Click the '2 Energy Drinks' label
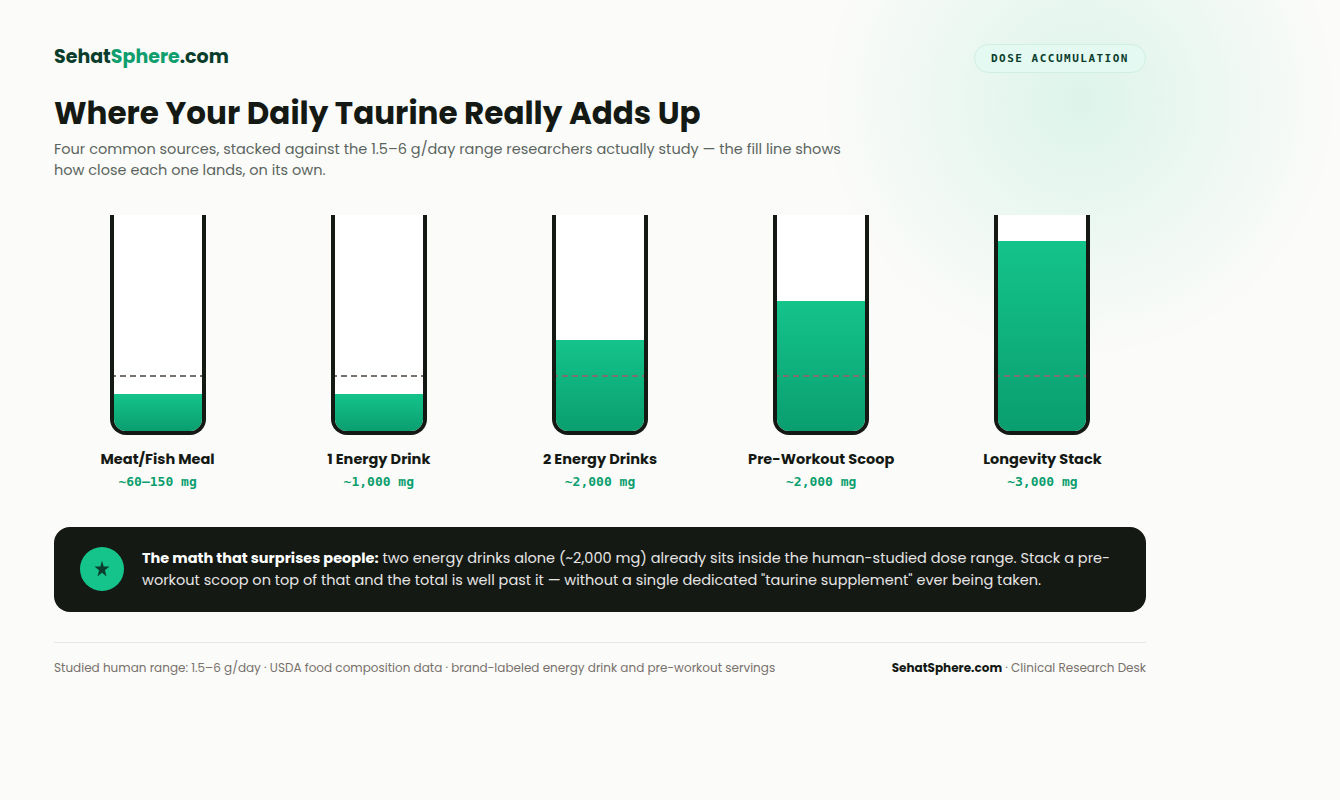This screenshot has height=800, width=1340. 600,459
